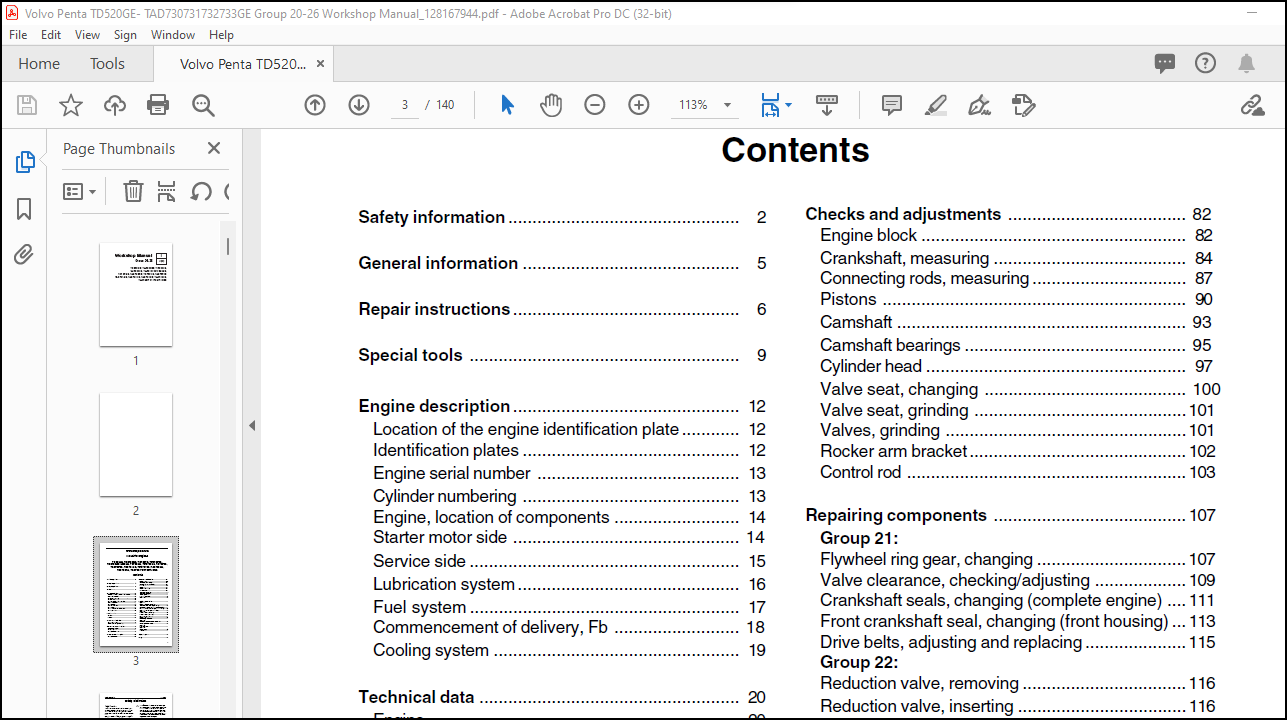This screenshot has height=720, width=1287.
Task: Go to next page with down arrow
Action: coord(359,105)
